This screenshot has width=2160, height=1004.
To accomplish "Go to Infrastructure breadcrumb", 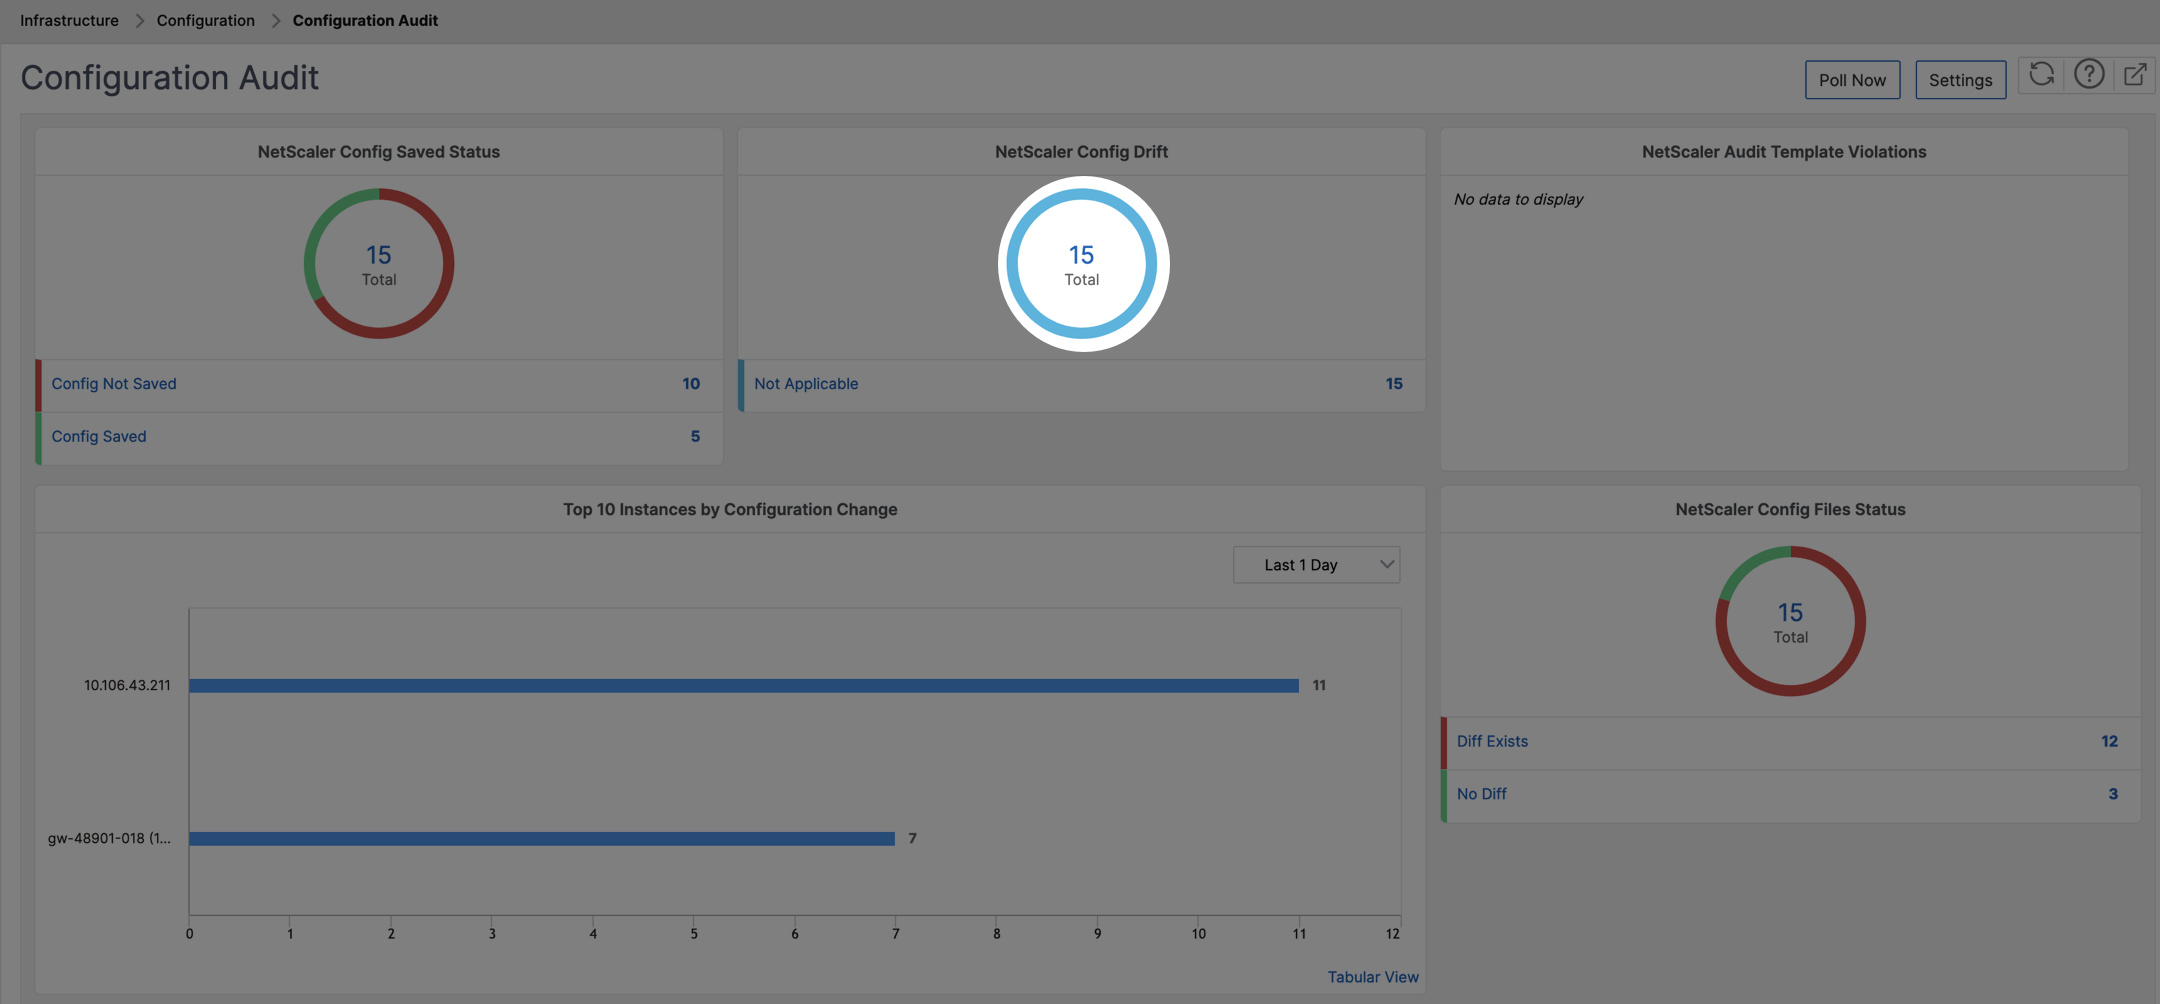I will (x=69, y=20).
